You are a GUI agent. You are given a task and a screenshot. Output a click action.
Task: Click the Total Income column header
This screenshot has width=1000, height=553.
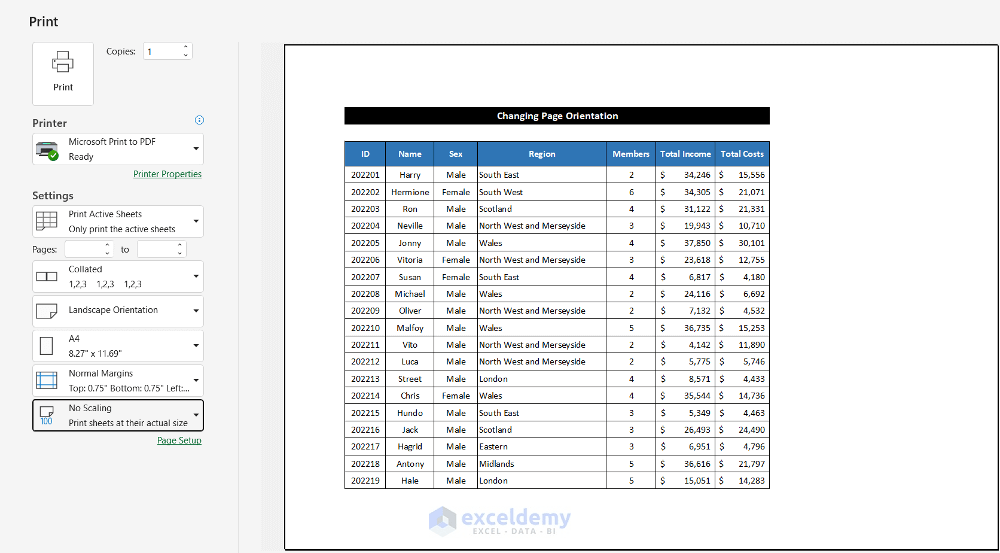686,154
